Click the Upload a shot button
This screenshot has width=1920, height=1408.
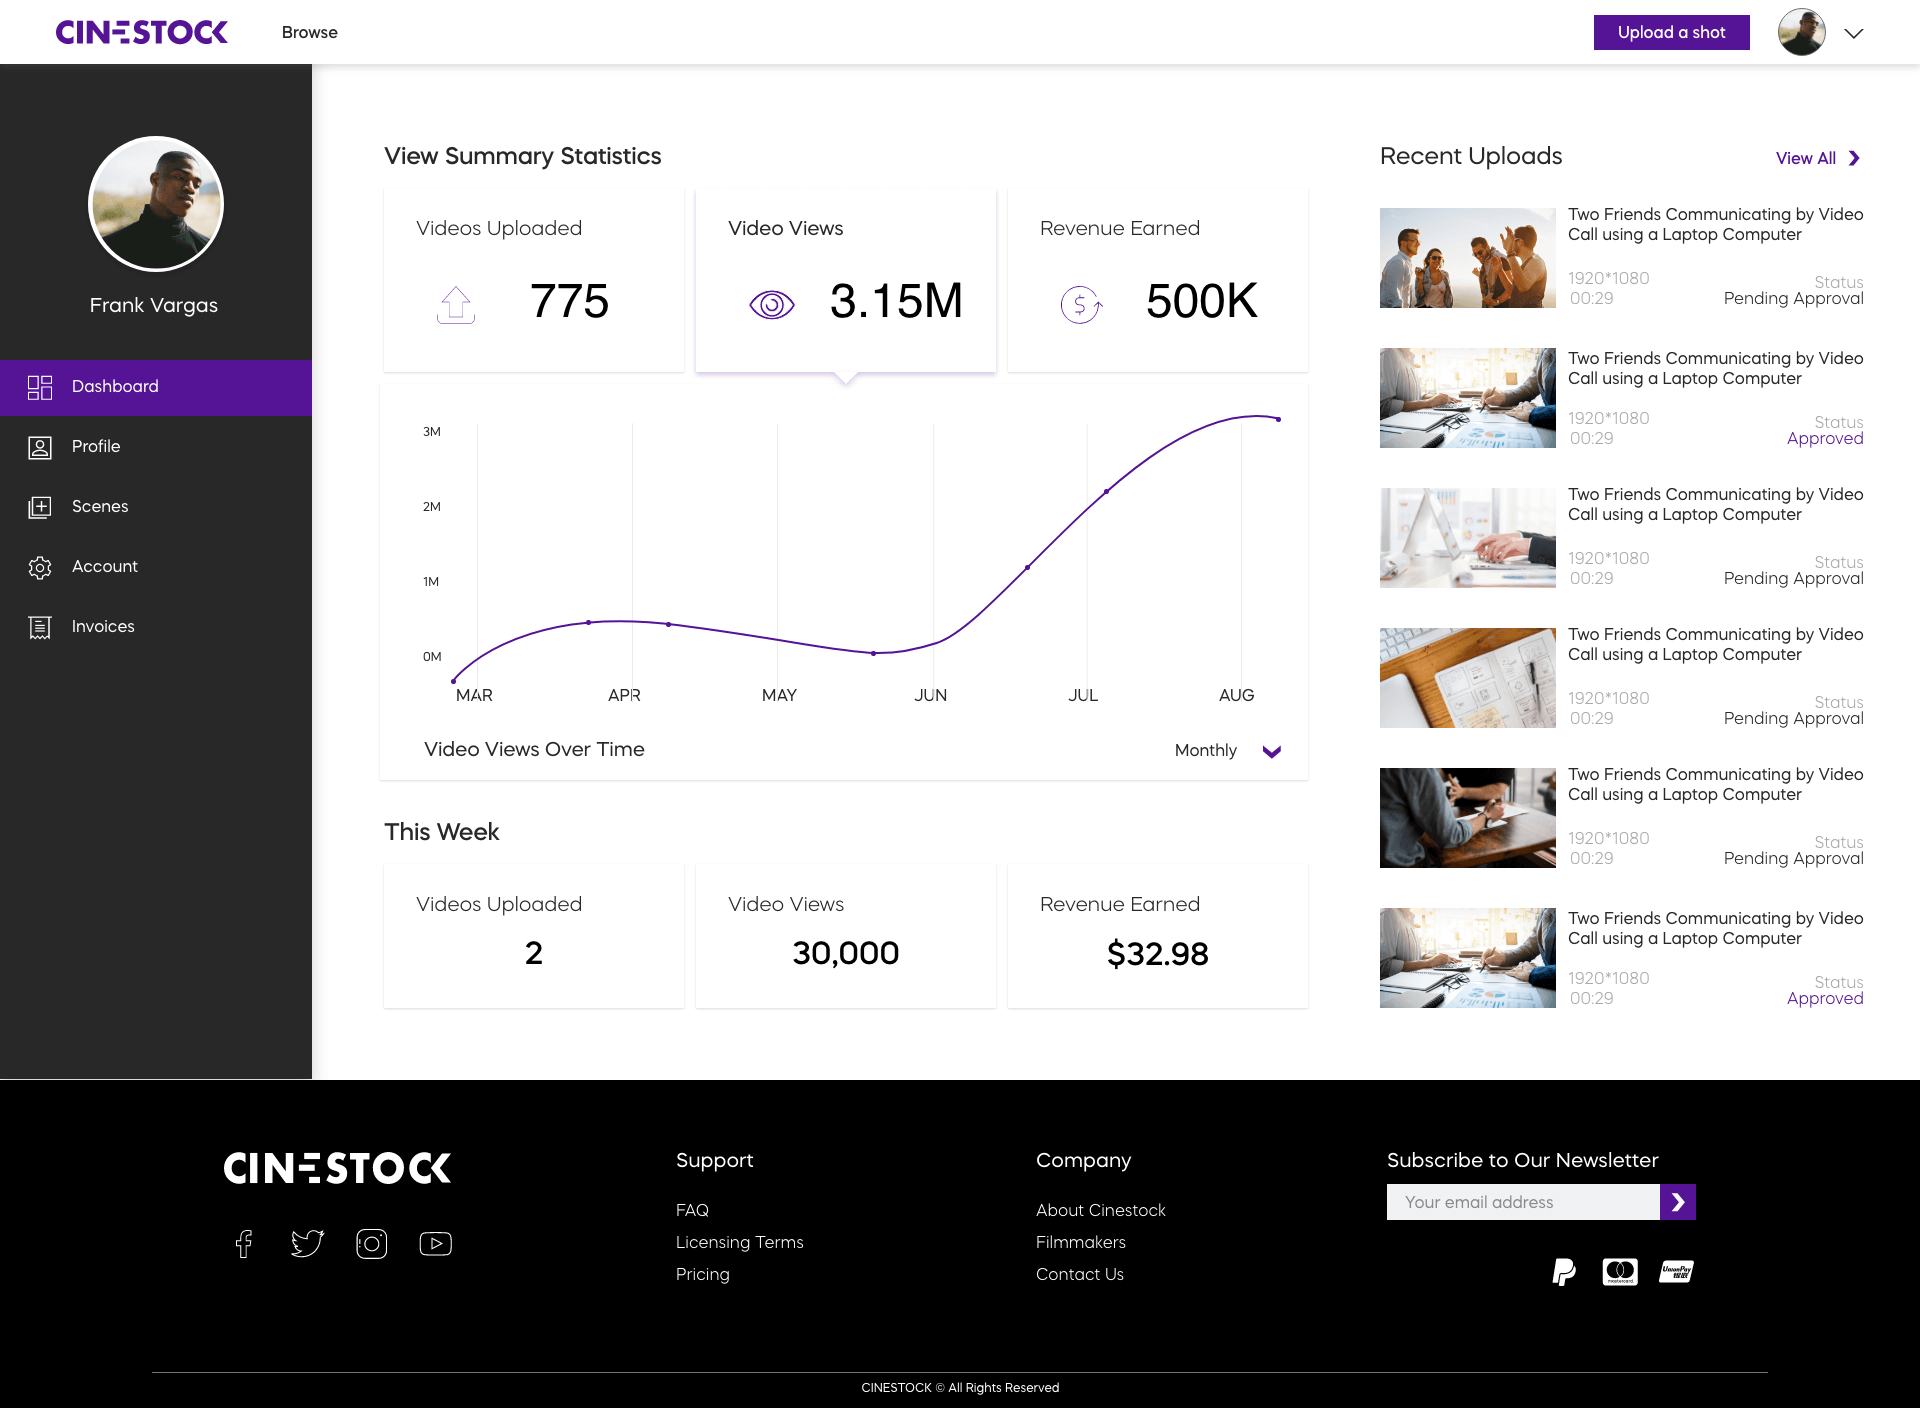click(1671, 32)
